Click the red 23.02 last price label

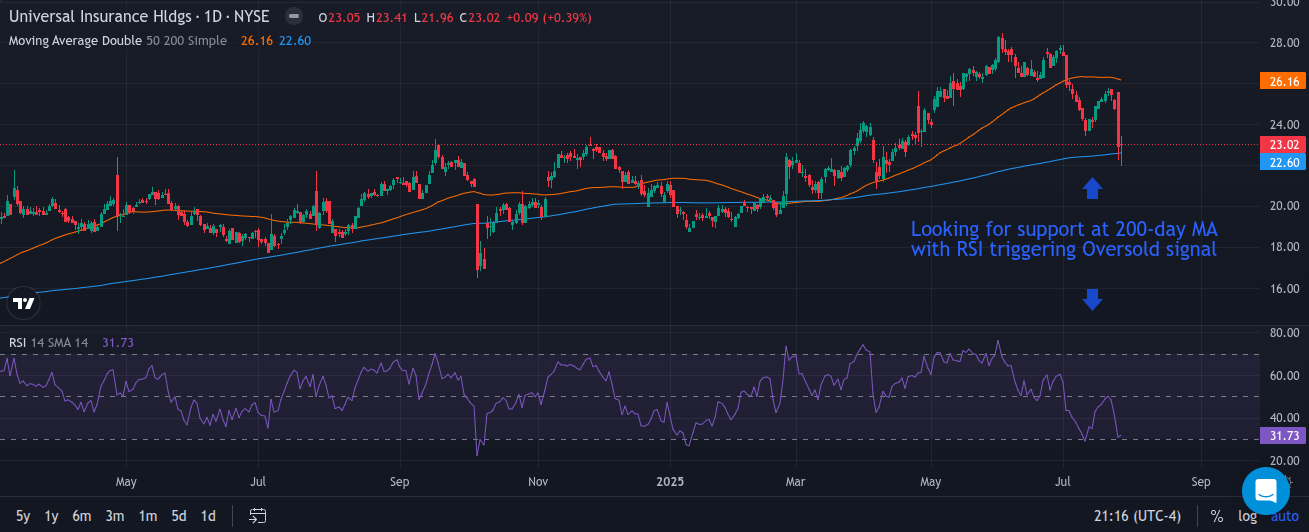1281,145
